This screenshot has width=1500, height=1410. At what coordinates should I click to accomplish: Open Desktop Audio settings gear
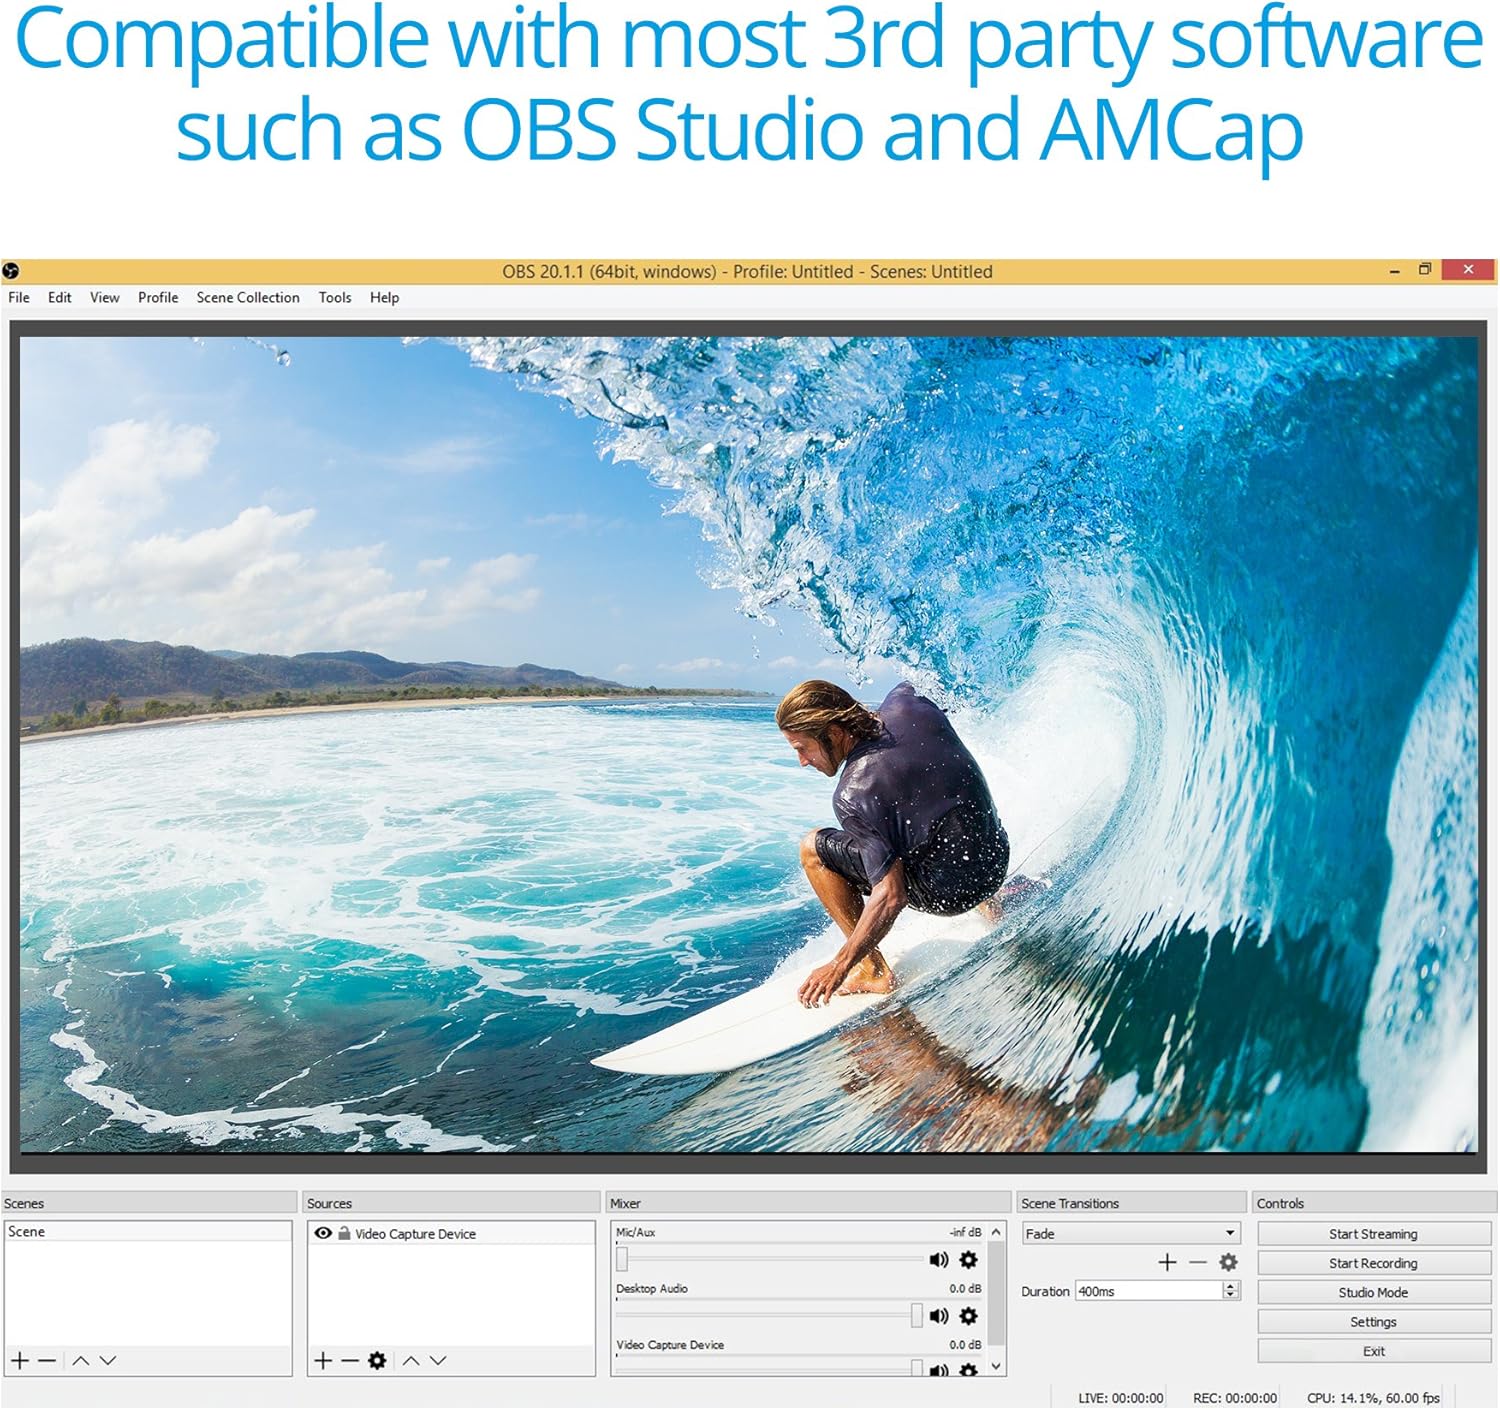(968, 1316)
